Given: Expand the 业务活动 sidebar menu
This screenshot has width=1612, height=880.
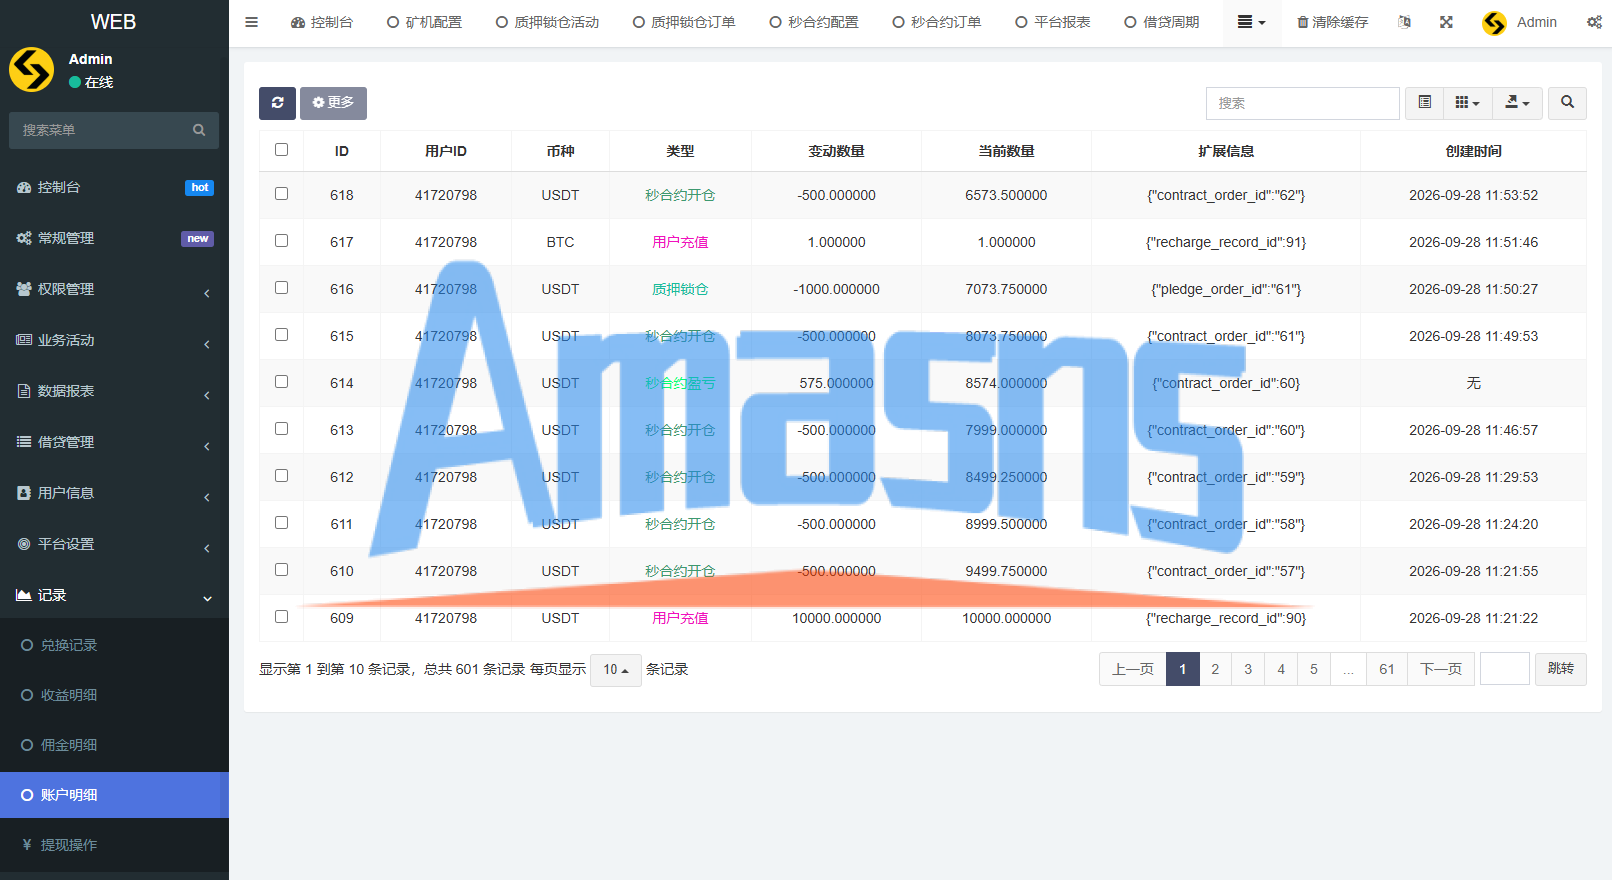Looking at the screenshot, I should 115,340.
